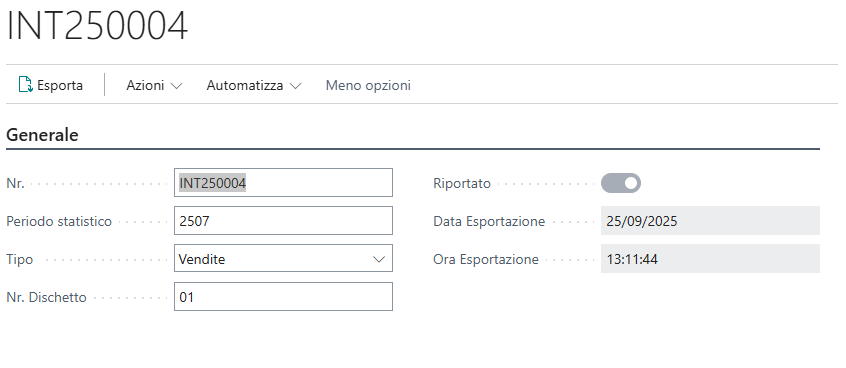
Task: Click the Esporta file export icon
Action: tap(25, 85)
